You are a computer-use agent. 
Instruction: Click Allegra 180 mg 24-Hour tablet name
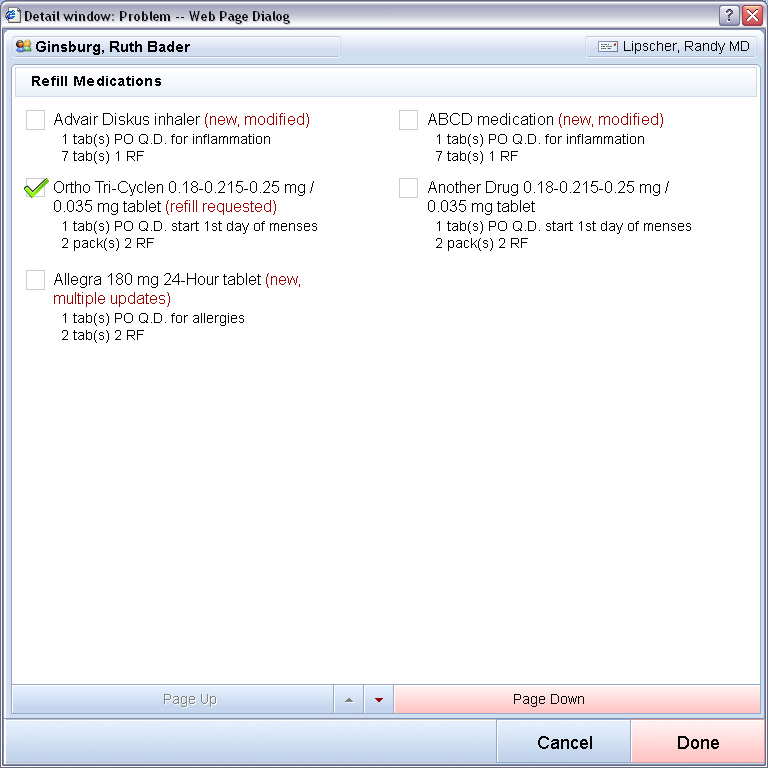[157, 280]
